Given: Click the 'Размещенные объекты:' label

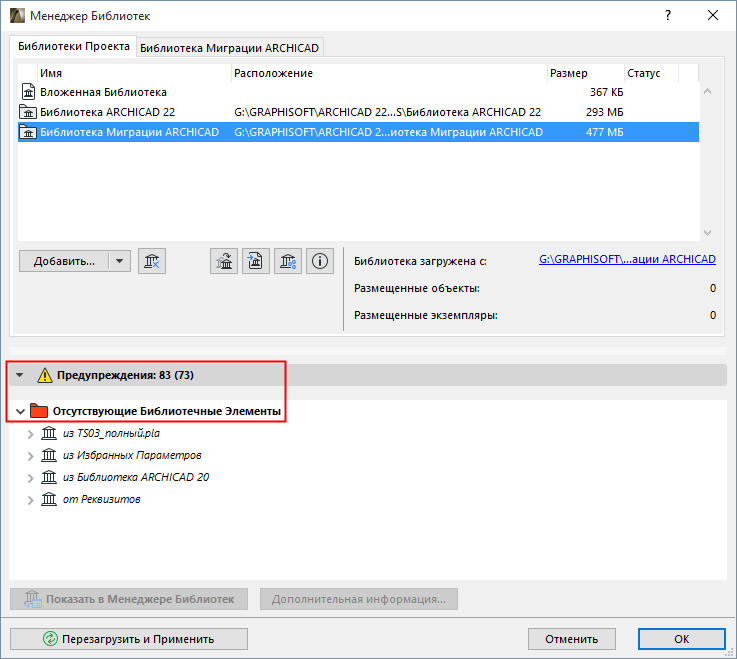Looking at the screenshot, I should coord(416,288).
